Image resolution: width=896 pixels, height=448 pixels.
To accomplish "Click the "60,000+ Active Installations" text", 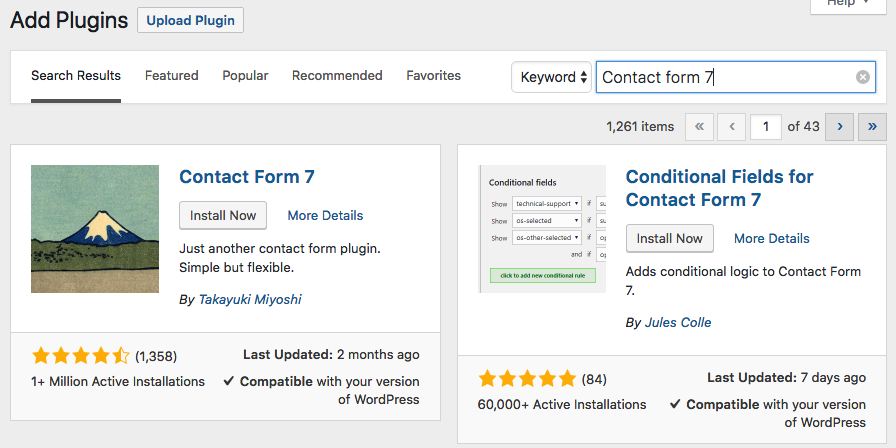I will point(562,405).
